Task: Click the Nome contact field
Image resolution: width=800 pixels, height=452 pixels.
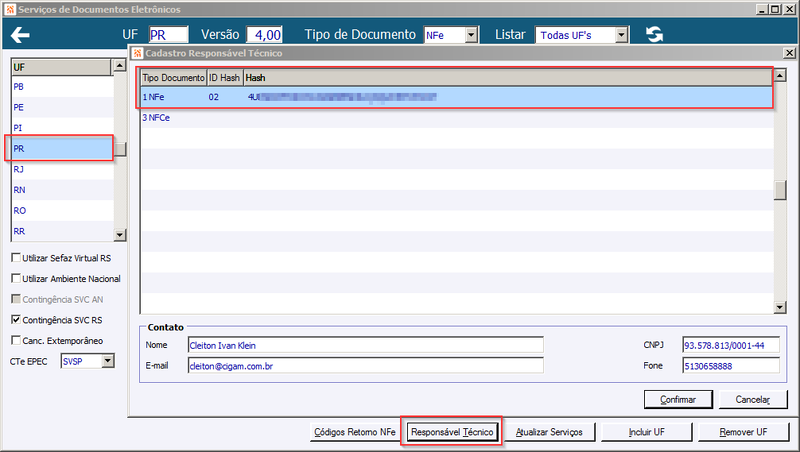Action: (x=365, y=345)
